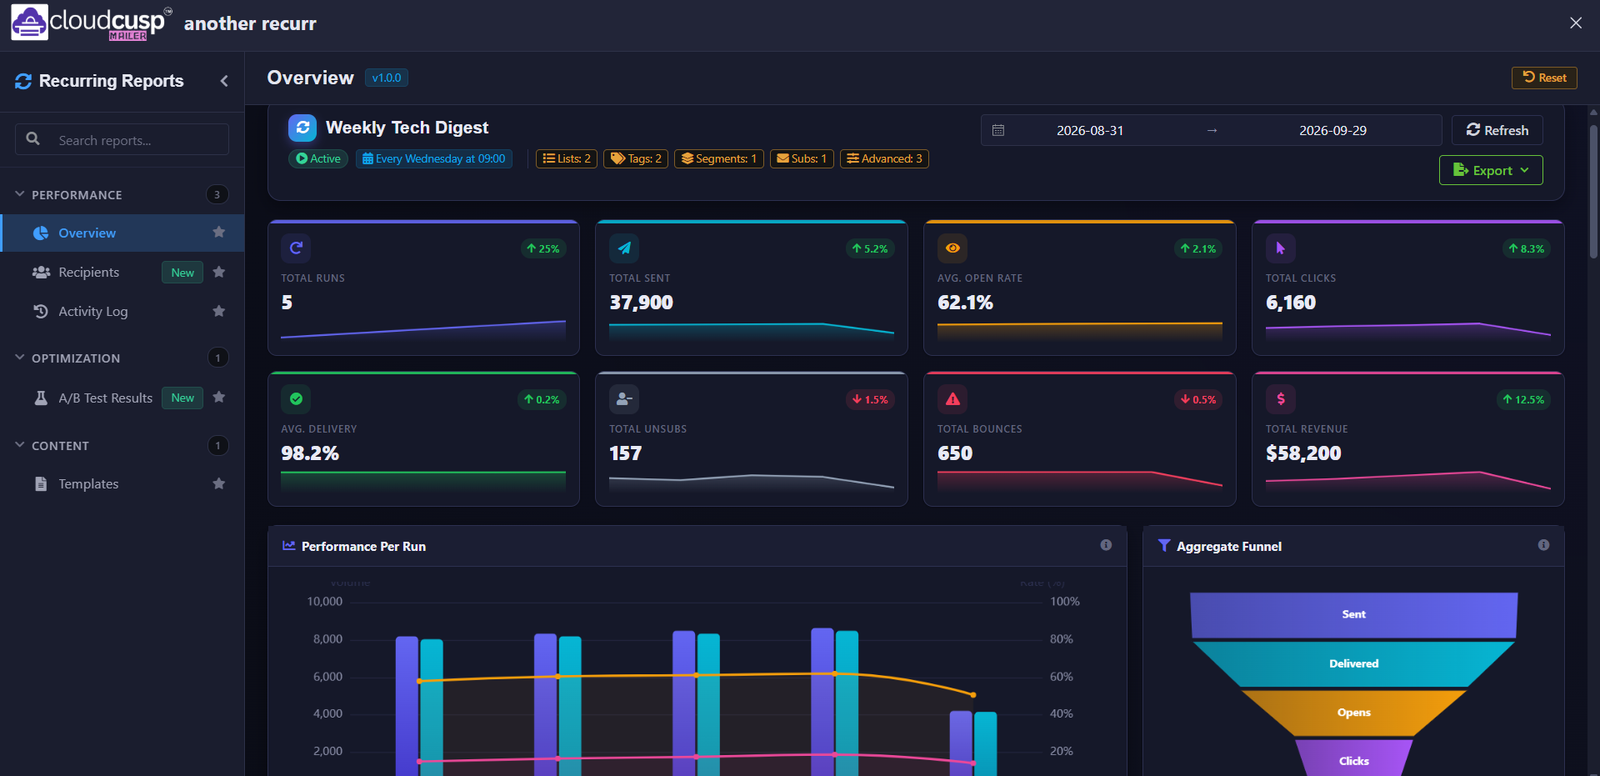
Task: Select end date 2026-09-29
Action: 1333,130
